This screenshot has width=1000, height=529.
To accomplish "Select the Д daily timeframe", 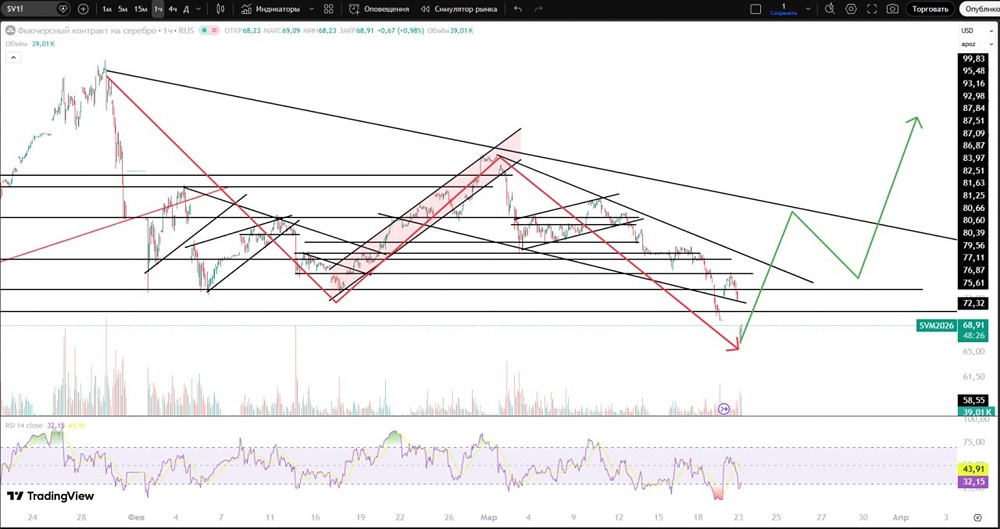I will [186, 9].
